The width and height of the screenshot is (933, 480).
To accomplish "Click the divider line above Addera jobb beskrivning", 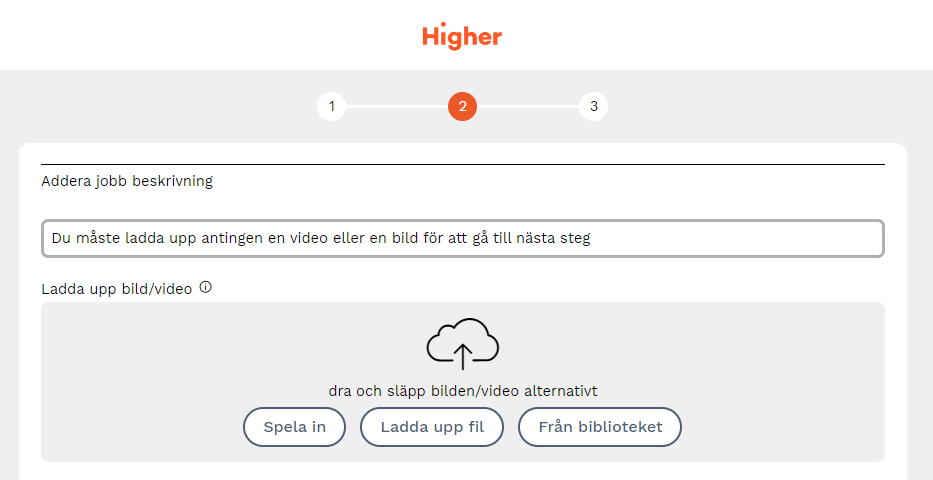I will point(462,164).
